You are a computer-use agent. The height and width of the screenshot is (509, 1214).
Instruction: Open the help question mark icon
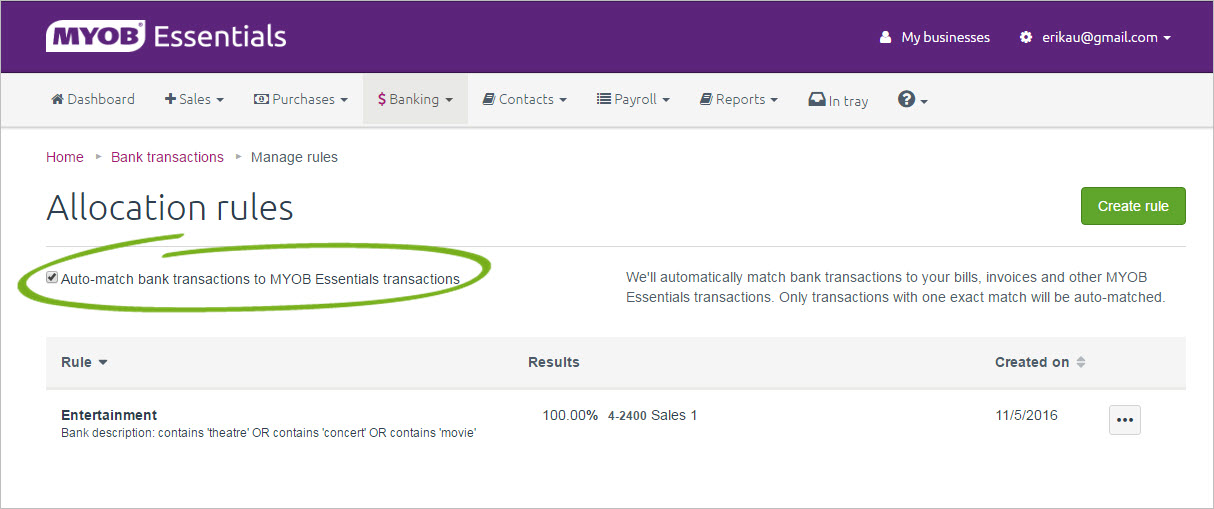pos(907,99)
